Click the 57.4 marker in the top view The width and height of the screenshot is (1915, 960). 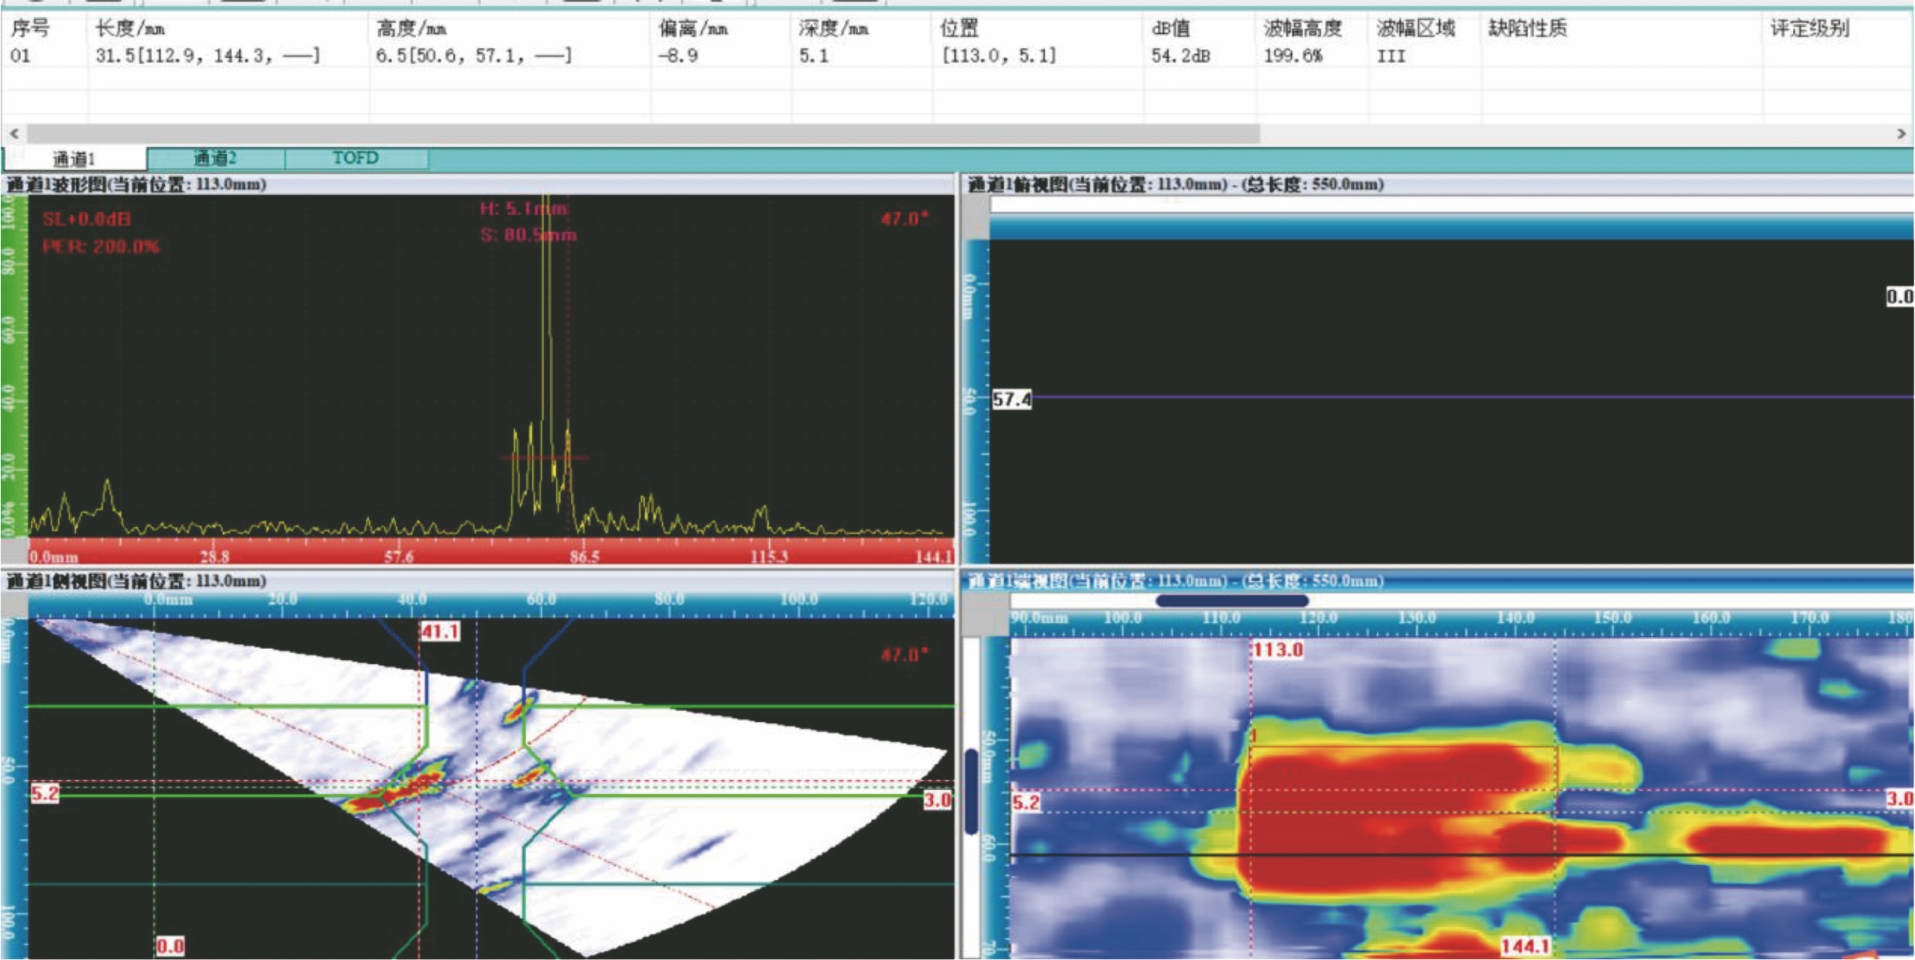tap(1011, 399)
